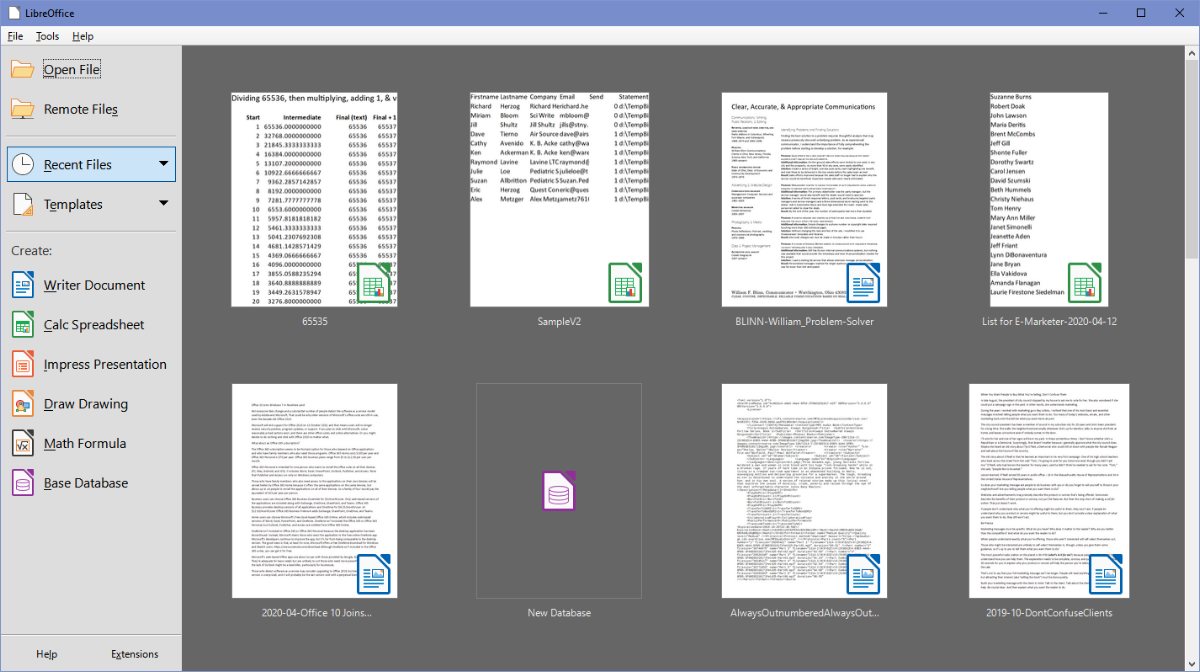This screenshot has height=672, width=1200.
Task: Select the Recent Files clock icon
Action: coord(24,164)
